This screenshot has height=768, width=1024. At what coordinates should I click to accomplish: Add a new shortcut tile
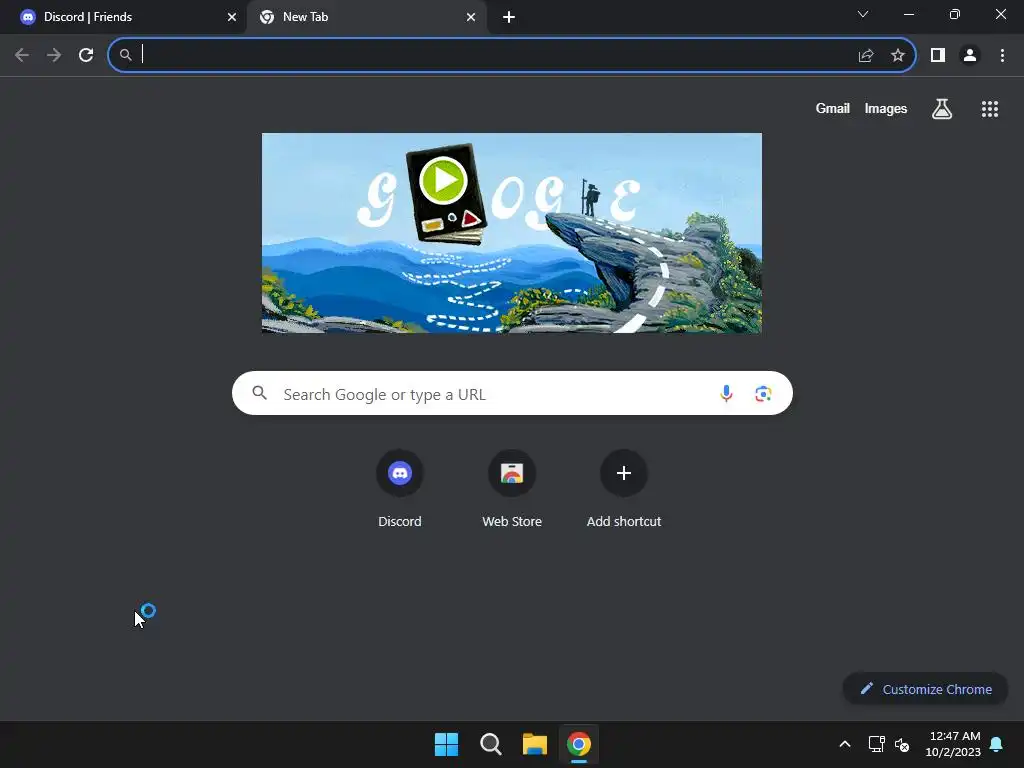[x=624, y=488]
